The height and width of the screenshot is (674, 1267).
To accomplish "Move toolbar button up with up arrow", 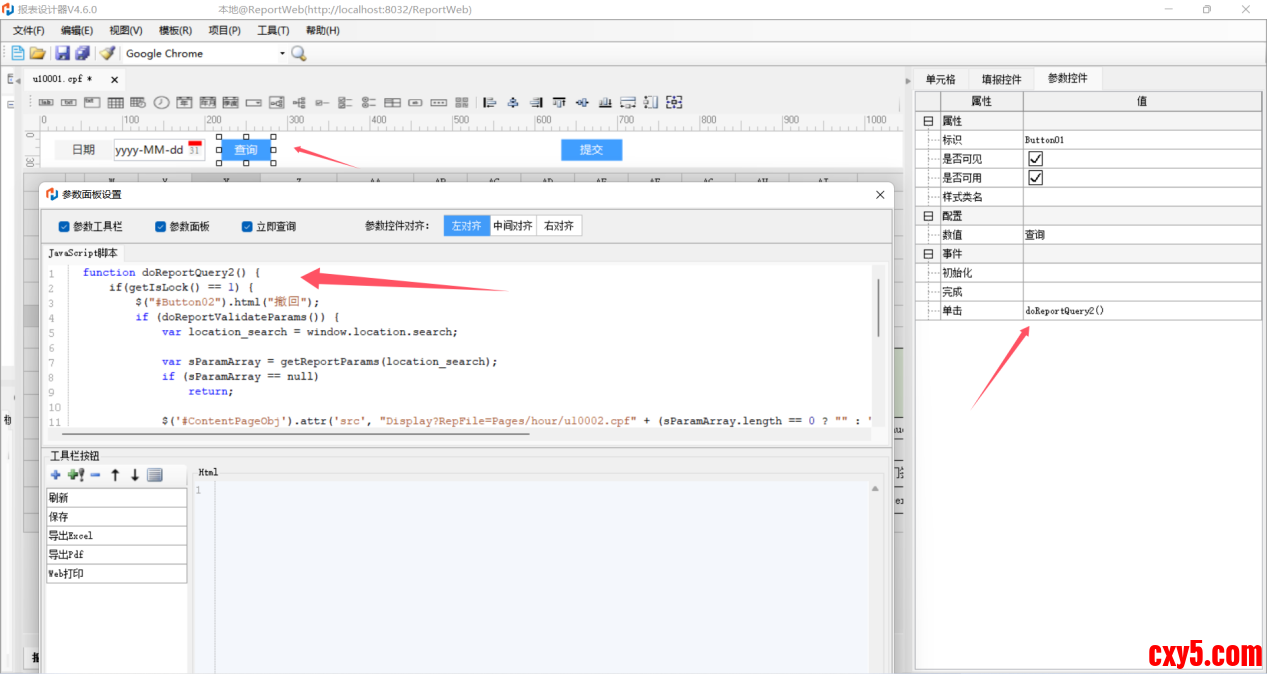I will coord(115,475).
